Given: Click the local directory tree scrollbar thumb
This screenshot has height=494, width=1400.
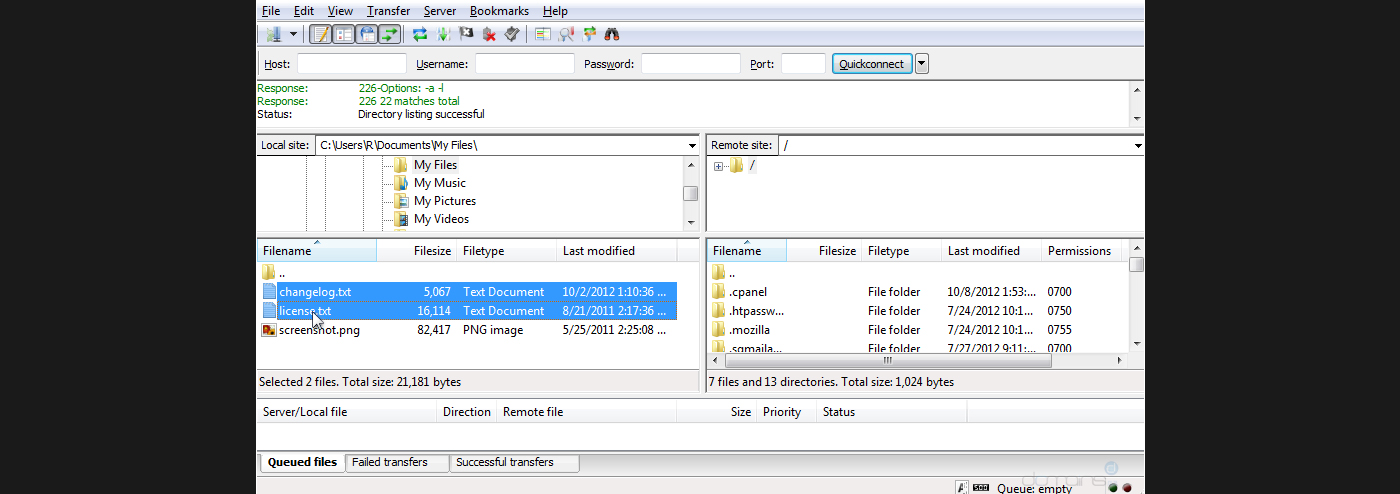Looking at the screenshot, I should point(690,194).
